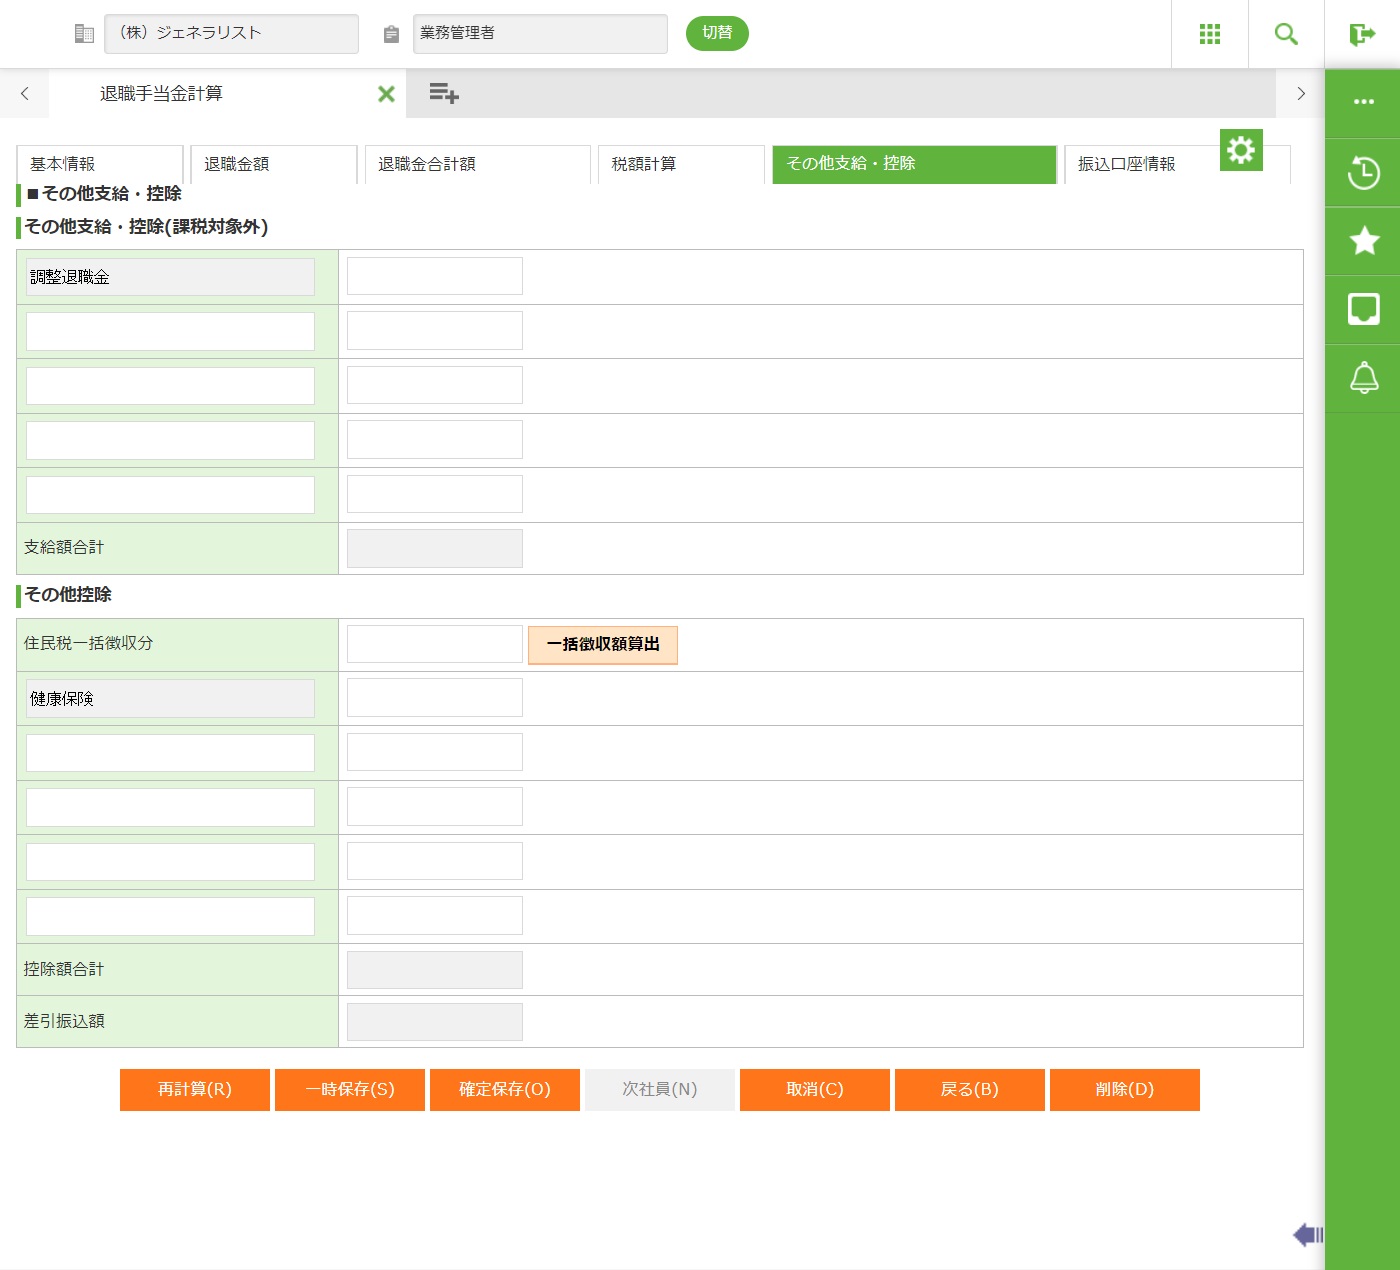1400x1270 pixels.
Task: Open the three-dots more menu in sidebar
Action: [x=1363, y=102]
